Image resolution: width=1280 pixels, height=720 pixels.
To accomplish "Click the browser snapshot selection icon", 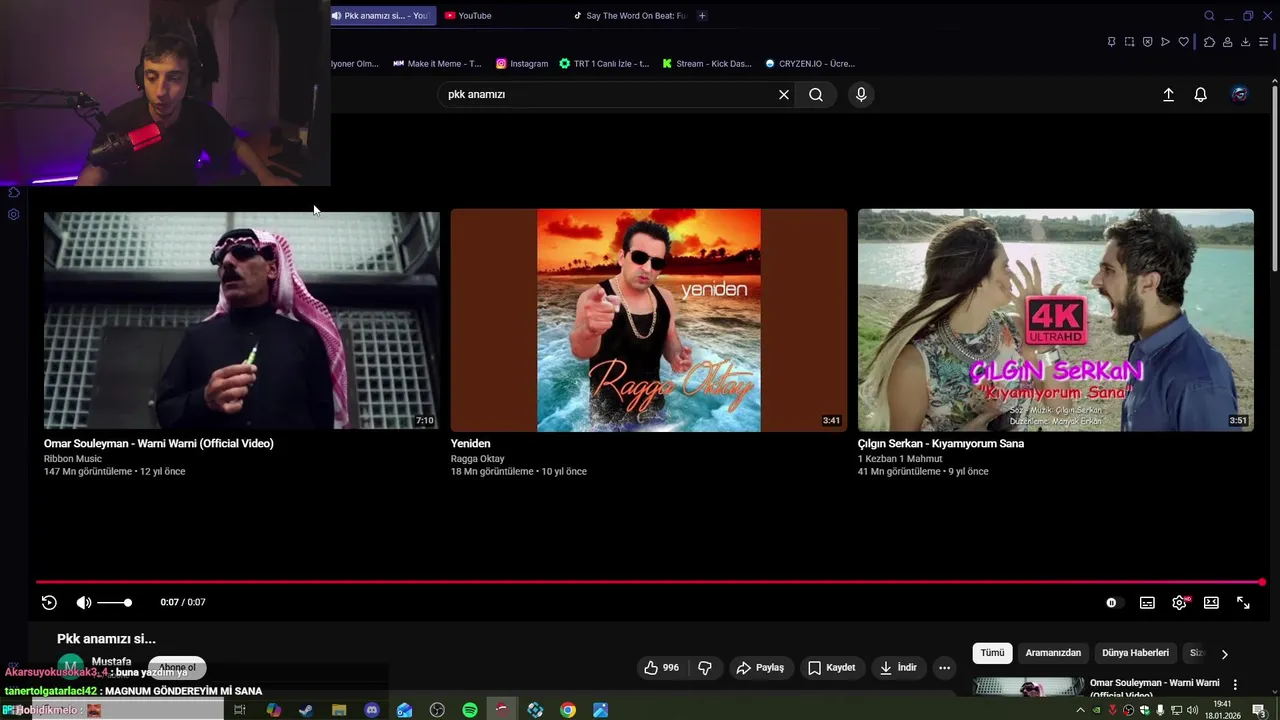I will (x=1129, y=42).
